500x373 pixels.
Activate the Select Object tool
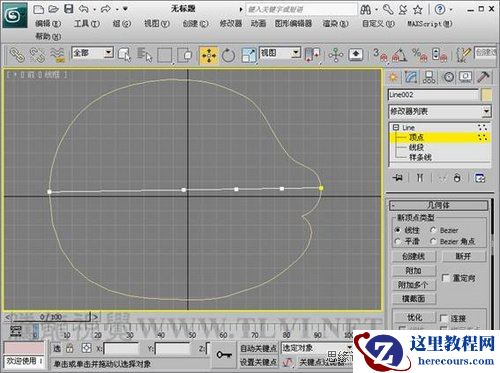click(x=125, y=55)
